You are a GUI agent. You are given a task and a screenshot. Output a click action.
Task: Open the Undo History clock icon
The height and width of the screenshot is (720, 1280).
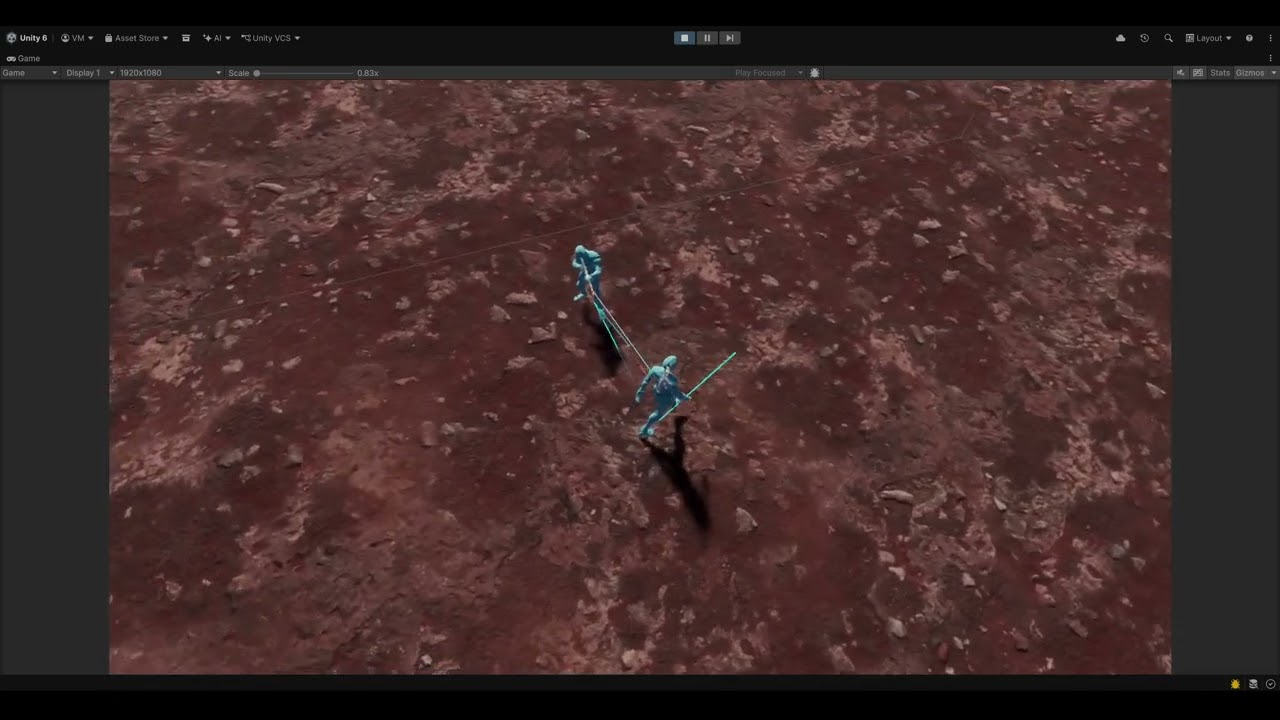tap(1144, 38)
